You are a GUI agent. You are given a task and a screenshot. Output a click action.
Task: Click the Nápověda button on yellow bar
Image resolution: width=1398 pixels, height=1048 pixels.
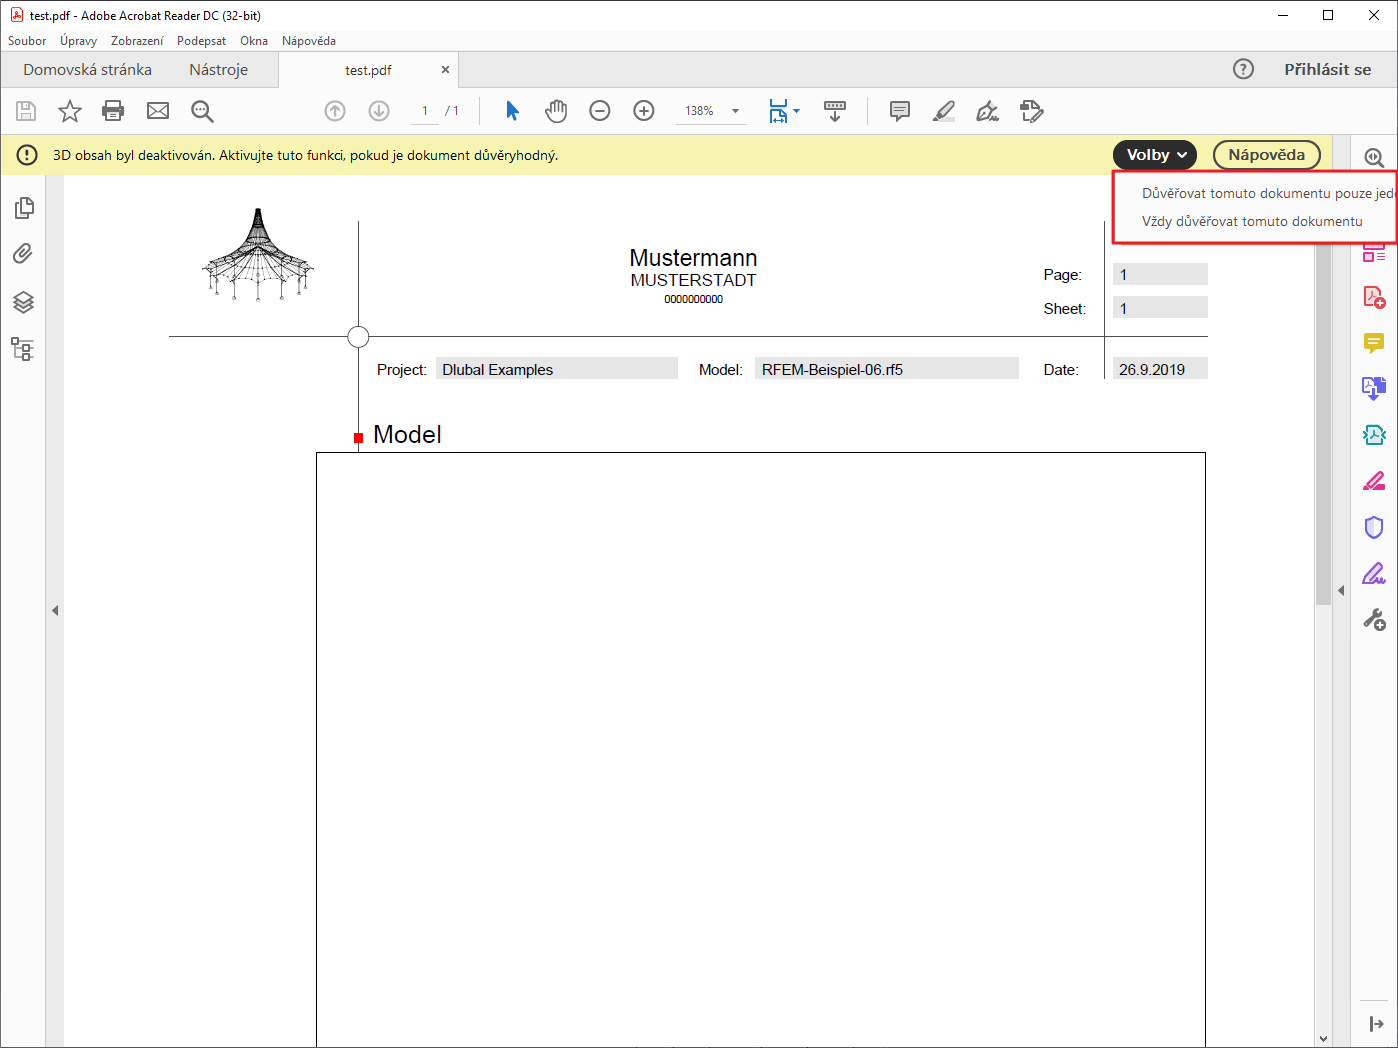pos(1266,155)
